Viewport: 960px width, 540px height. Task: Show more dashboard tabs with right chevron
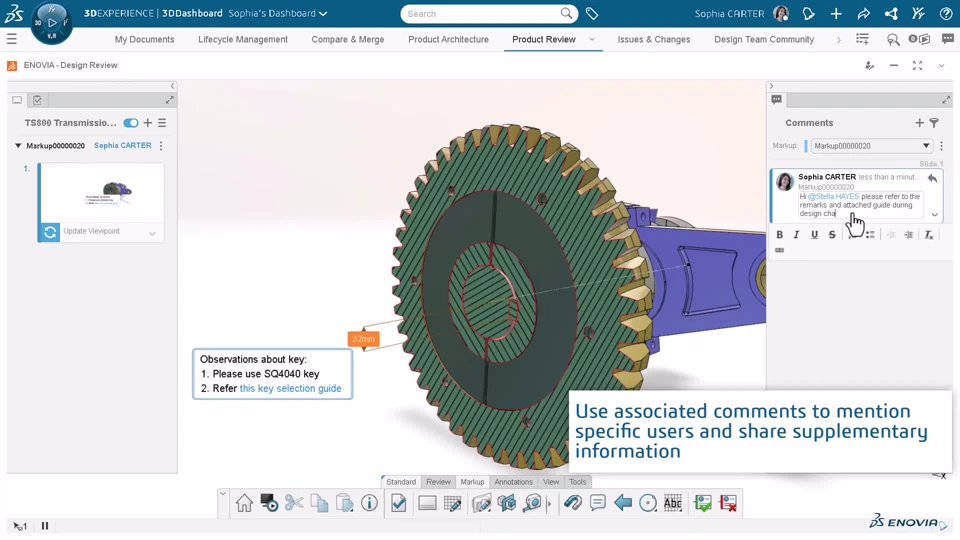pos(838,40)
